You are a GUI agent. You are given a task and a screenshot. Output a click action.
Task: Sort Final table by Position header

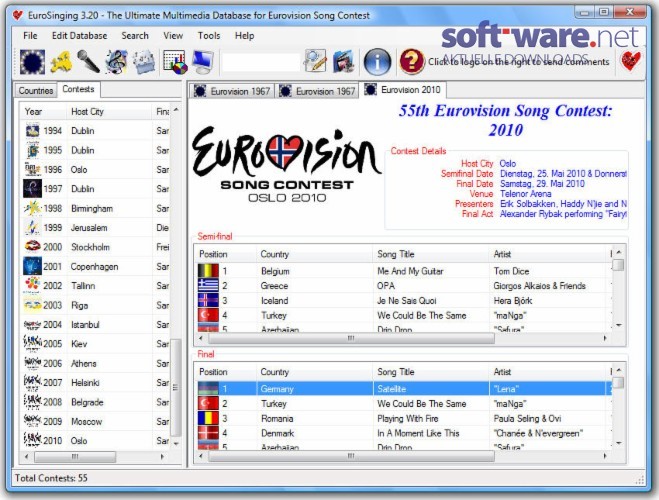tap(226, 372)
